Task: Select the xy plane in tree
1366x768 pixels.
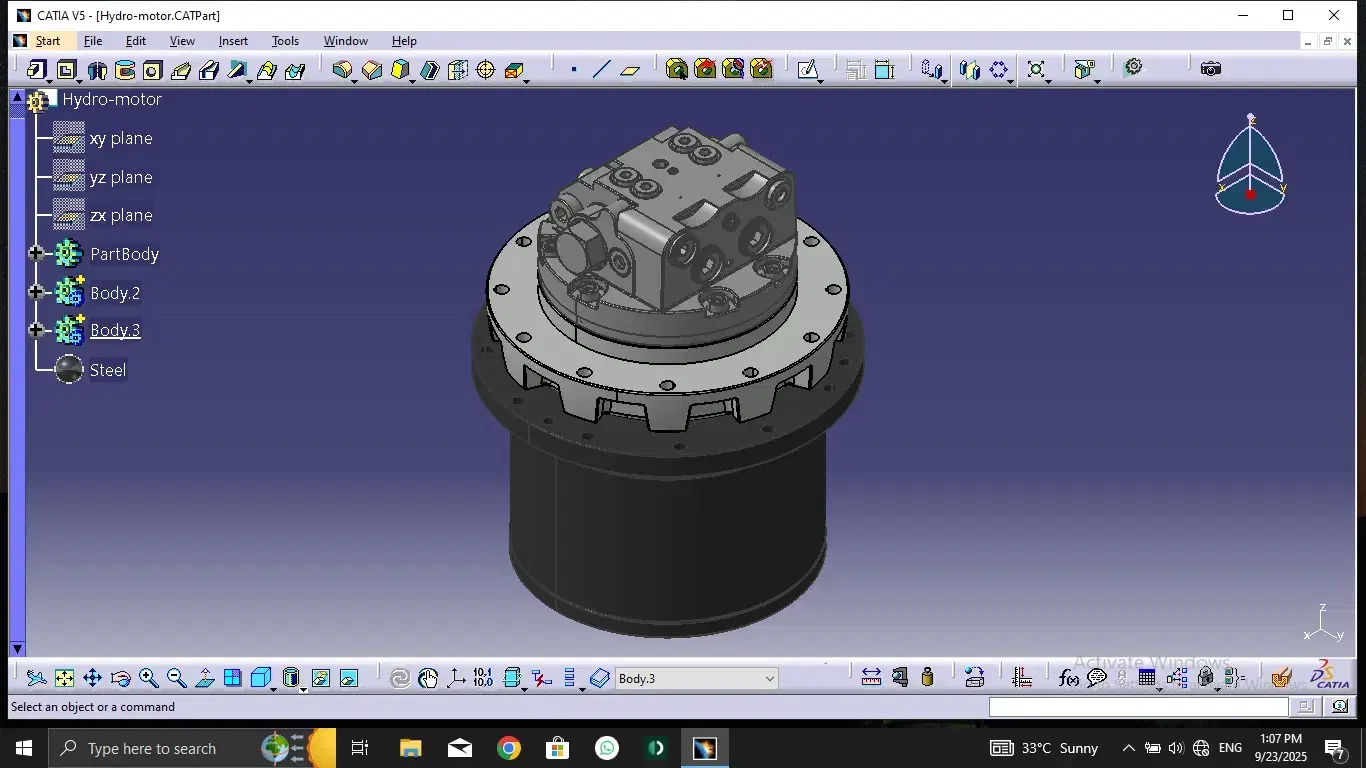Action: point(120,138)
